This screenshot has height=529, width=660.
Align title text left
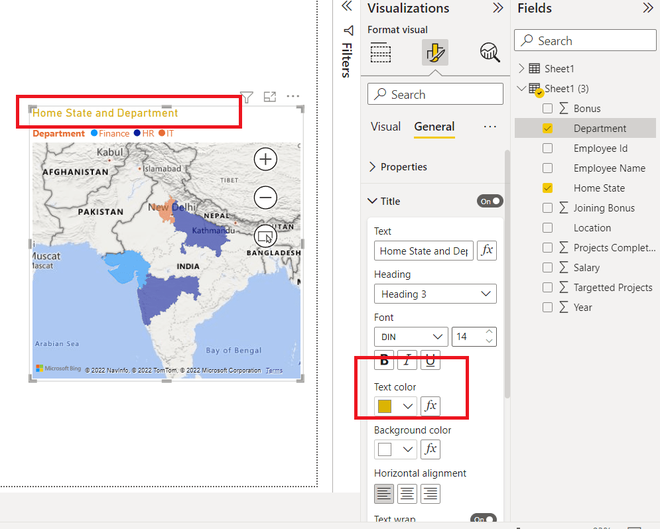click(x=384, y=493)
